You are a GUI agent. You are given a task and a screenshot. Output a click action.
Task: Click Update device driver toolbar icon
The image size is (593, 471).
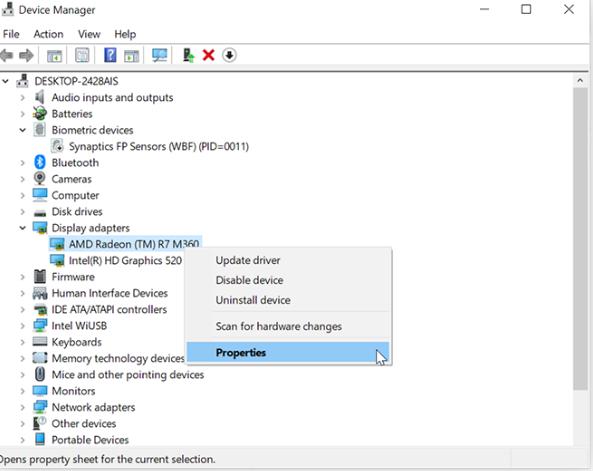(188, 55)
